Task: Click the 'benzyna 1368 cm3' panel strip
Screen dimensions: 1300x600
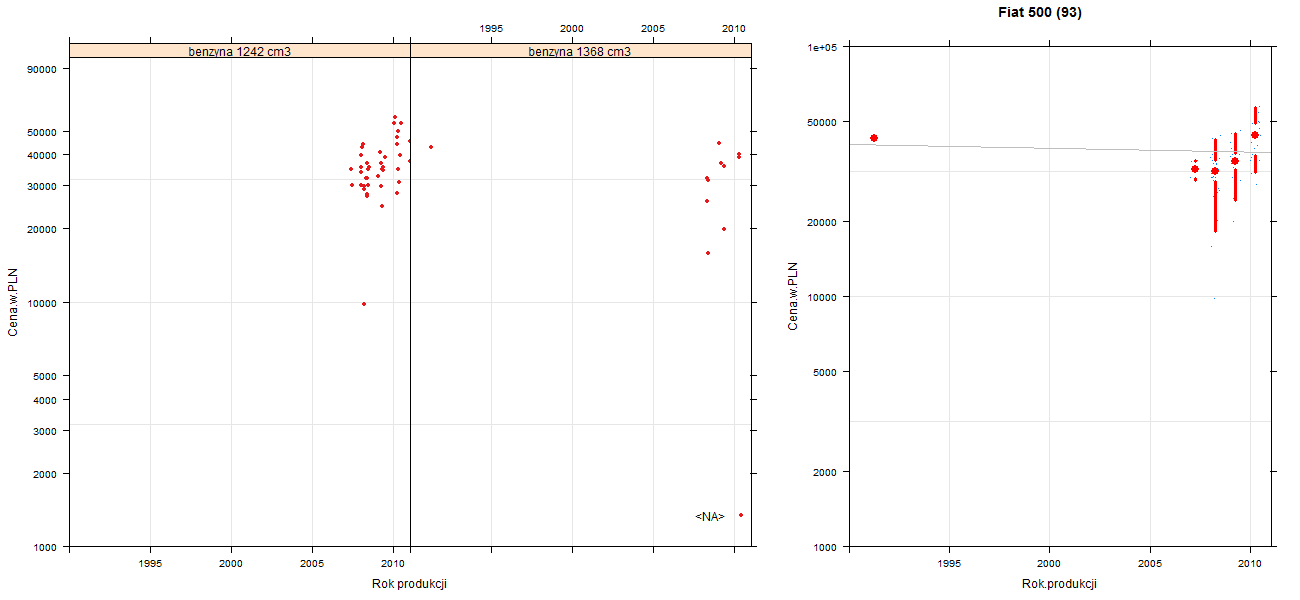Action: [x=580, y=51]
